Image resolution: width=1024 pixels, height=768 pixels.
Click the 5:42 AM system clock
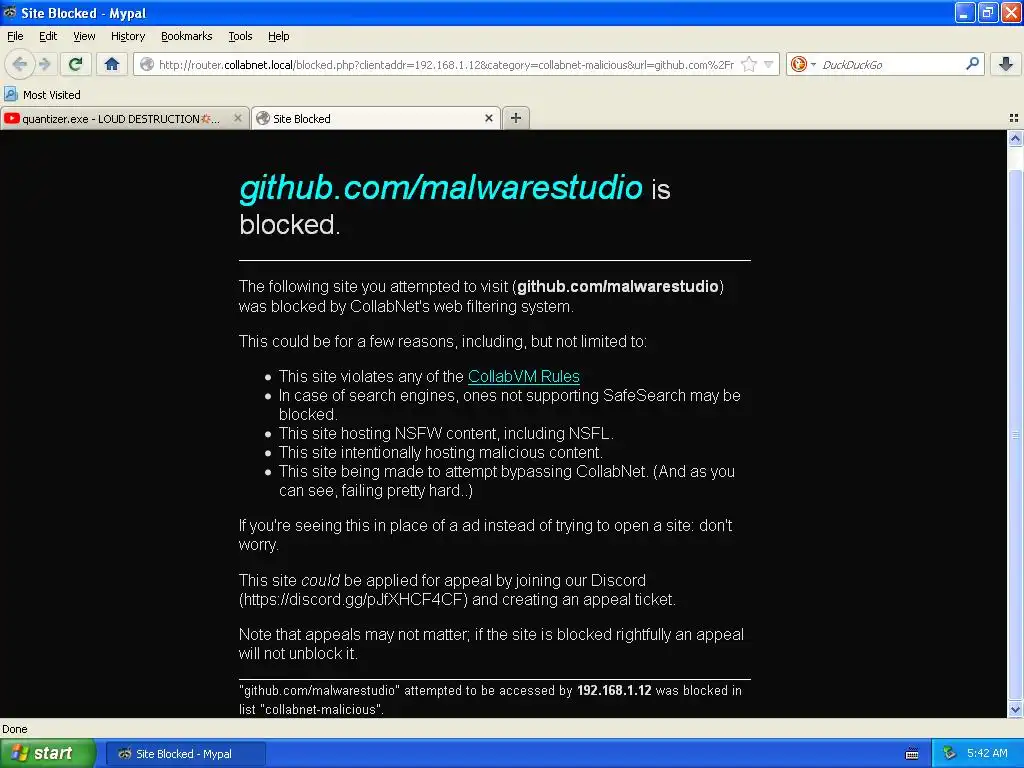click(987, 753)
